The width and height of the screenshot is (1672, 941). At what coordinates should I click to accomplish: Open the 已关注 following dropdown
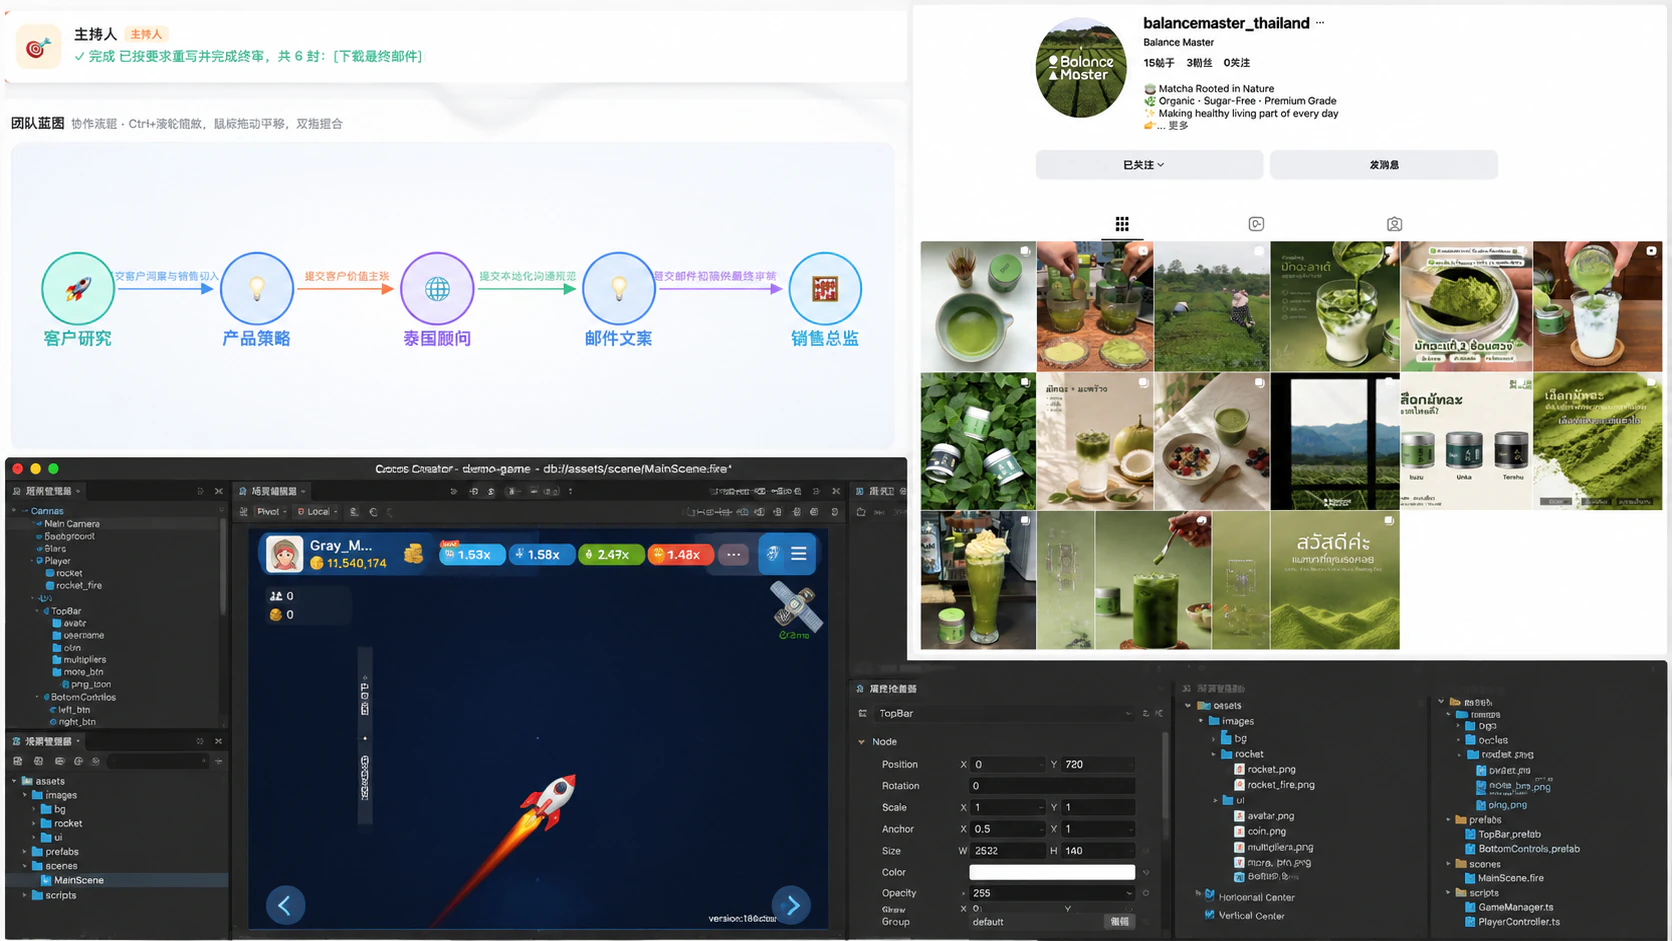click(1142, 165)
